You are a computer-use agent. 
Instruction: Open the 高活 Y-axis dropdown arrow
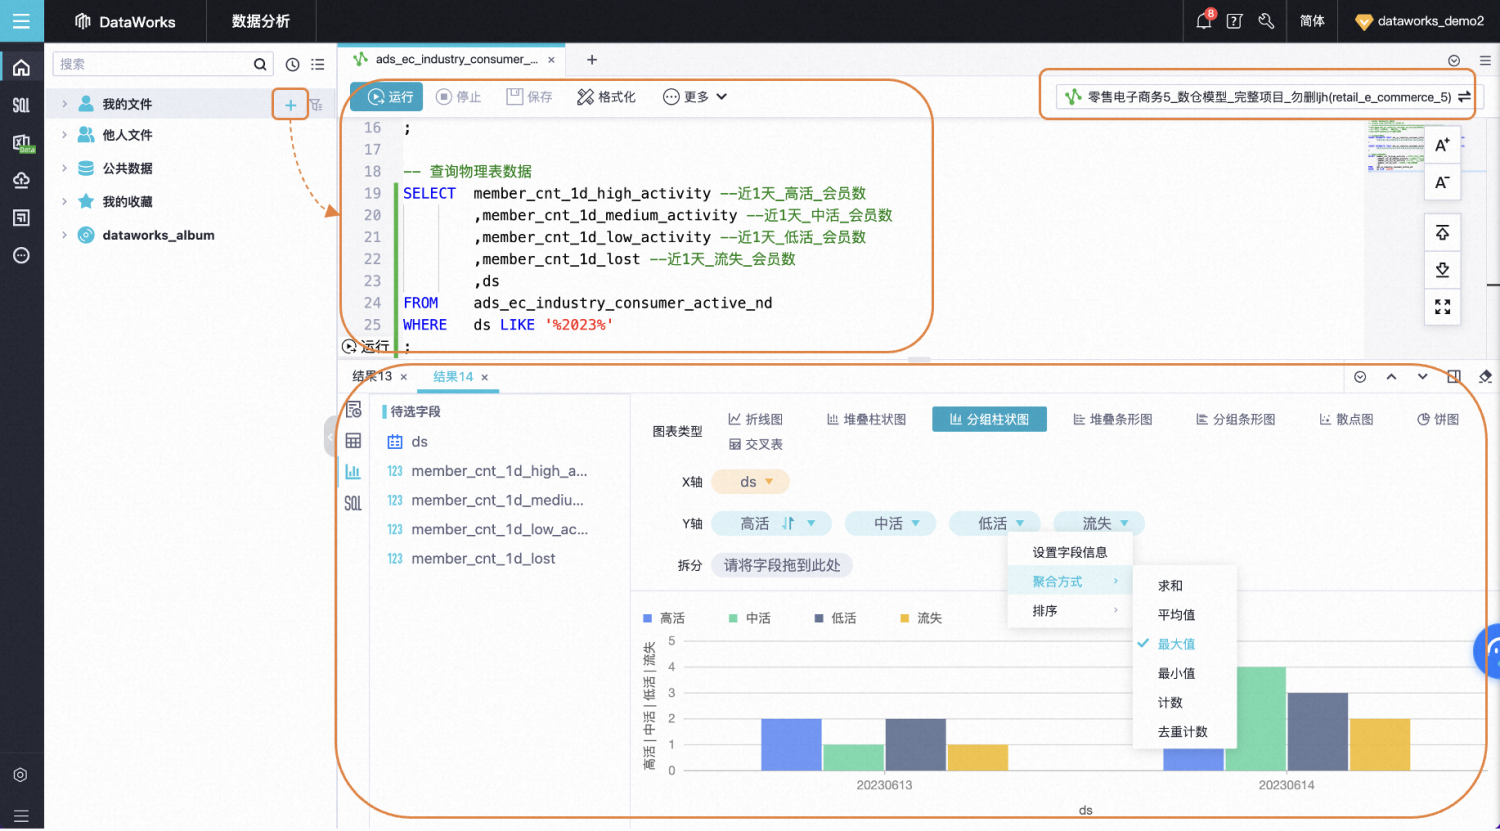click(811, 523)
